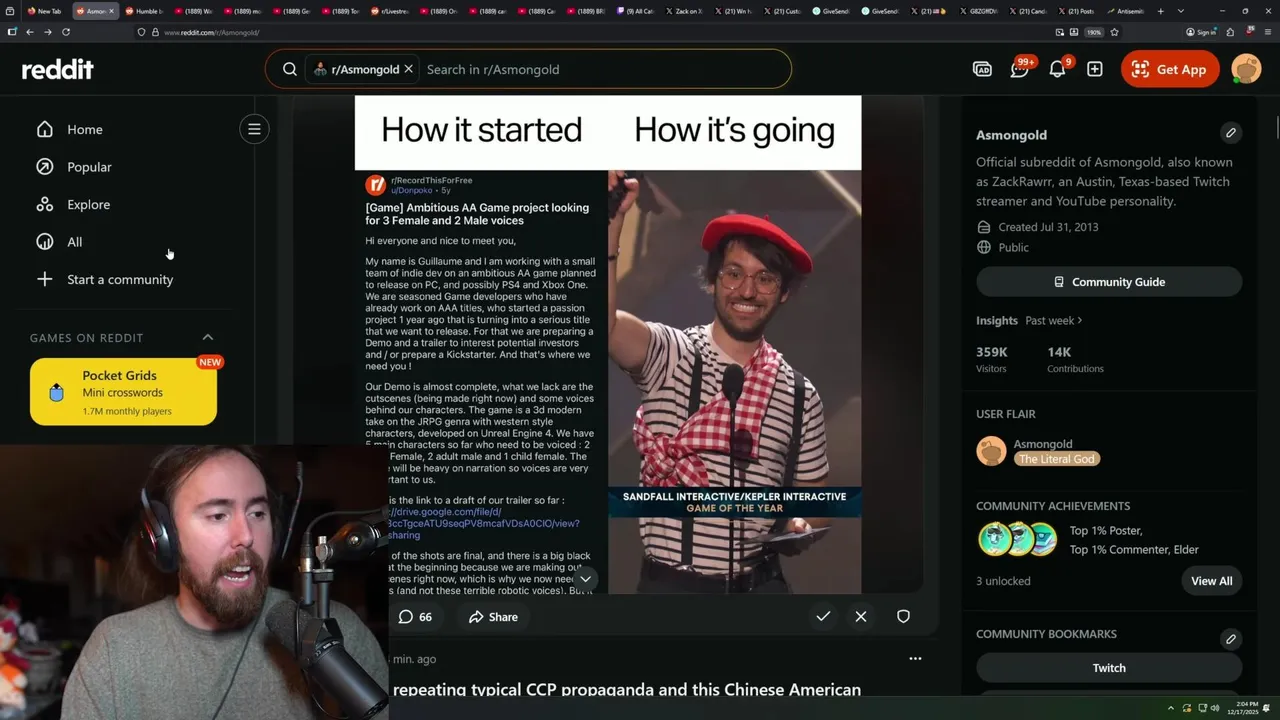
Task: Click the 190% zoom level indicator
Action: tap(1094, 32)
